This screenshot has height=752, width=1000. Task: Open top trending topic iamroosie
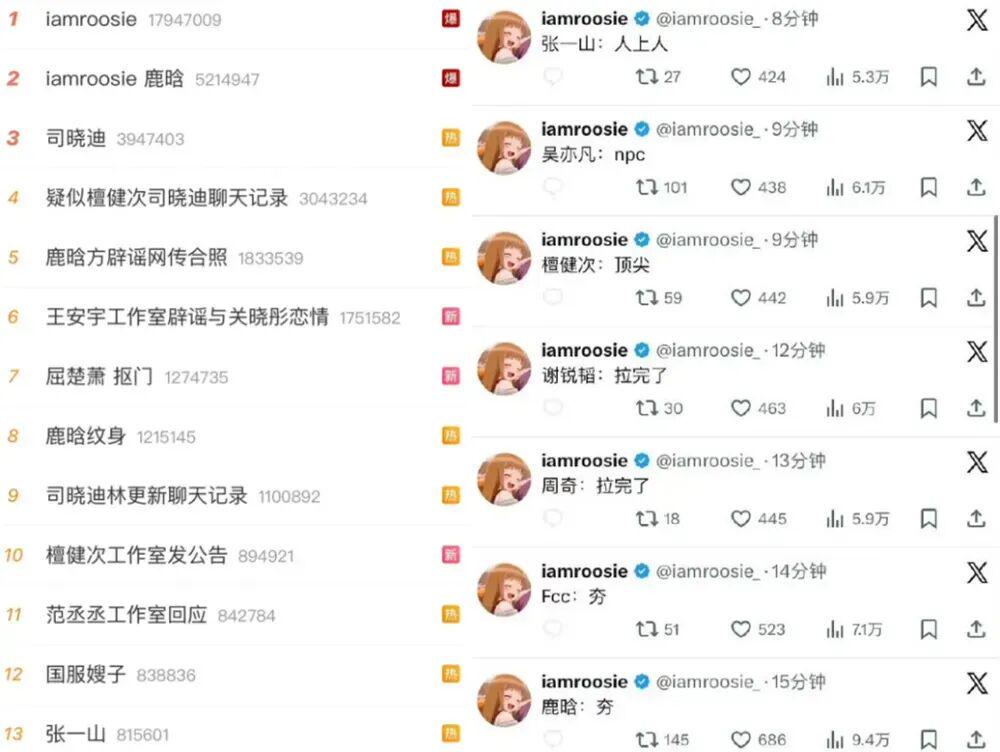pyautogui.click(x=91, y=19)
